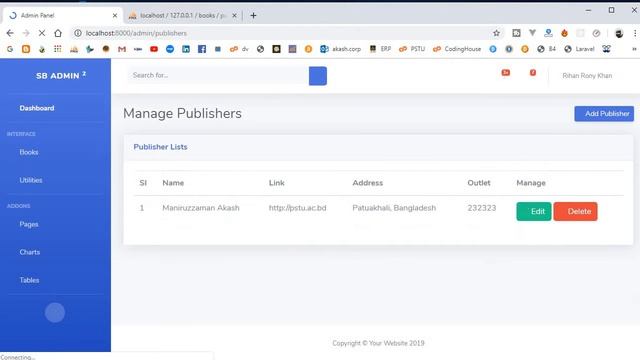This screenshot has height=360, width=640.
Task: Open the Laravel bookmark
Action: (x=579, y=49)
